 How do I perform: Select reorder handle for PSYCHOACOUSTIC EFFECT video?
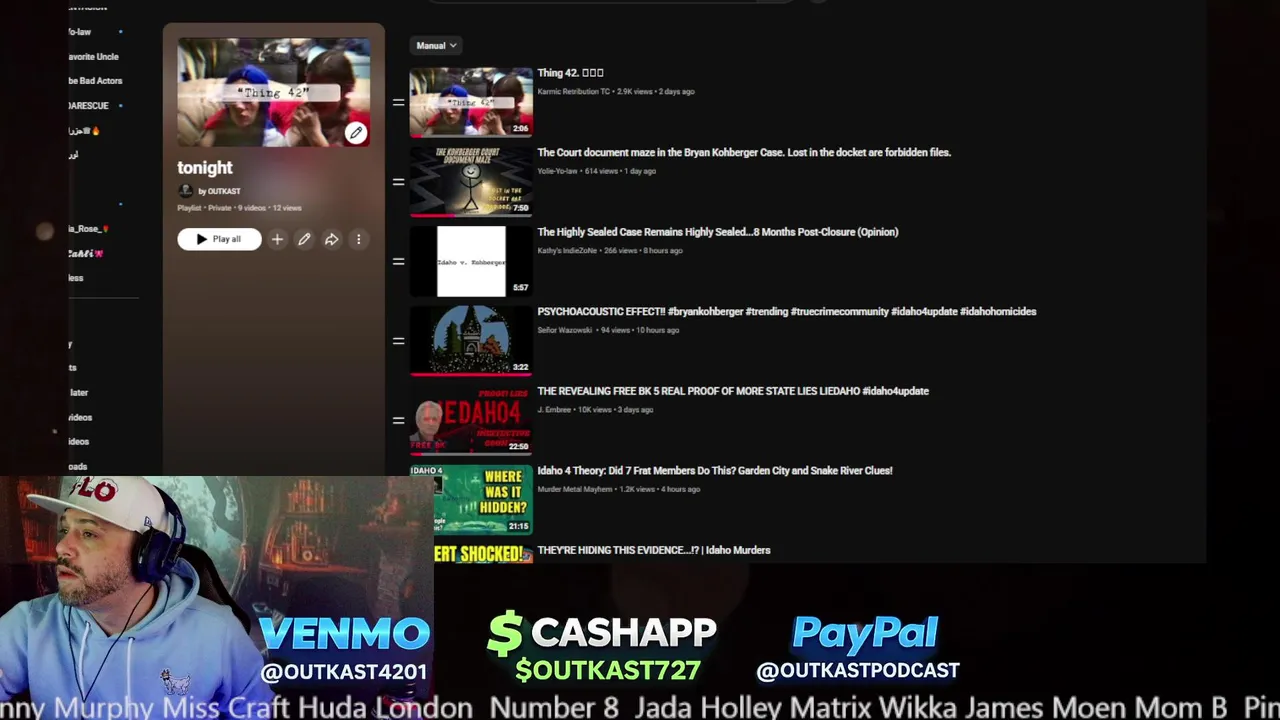coord(398,341)
